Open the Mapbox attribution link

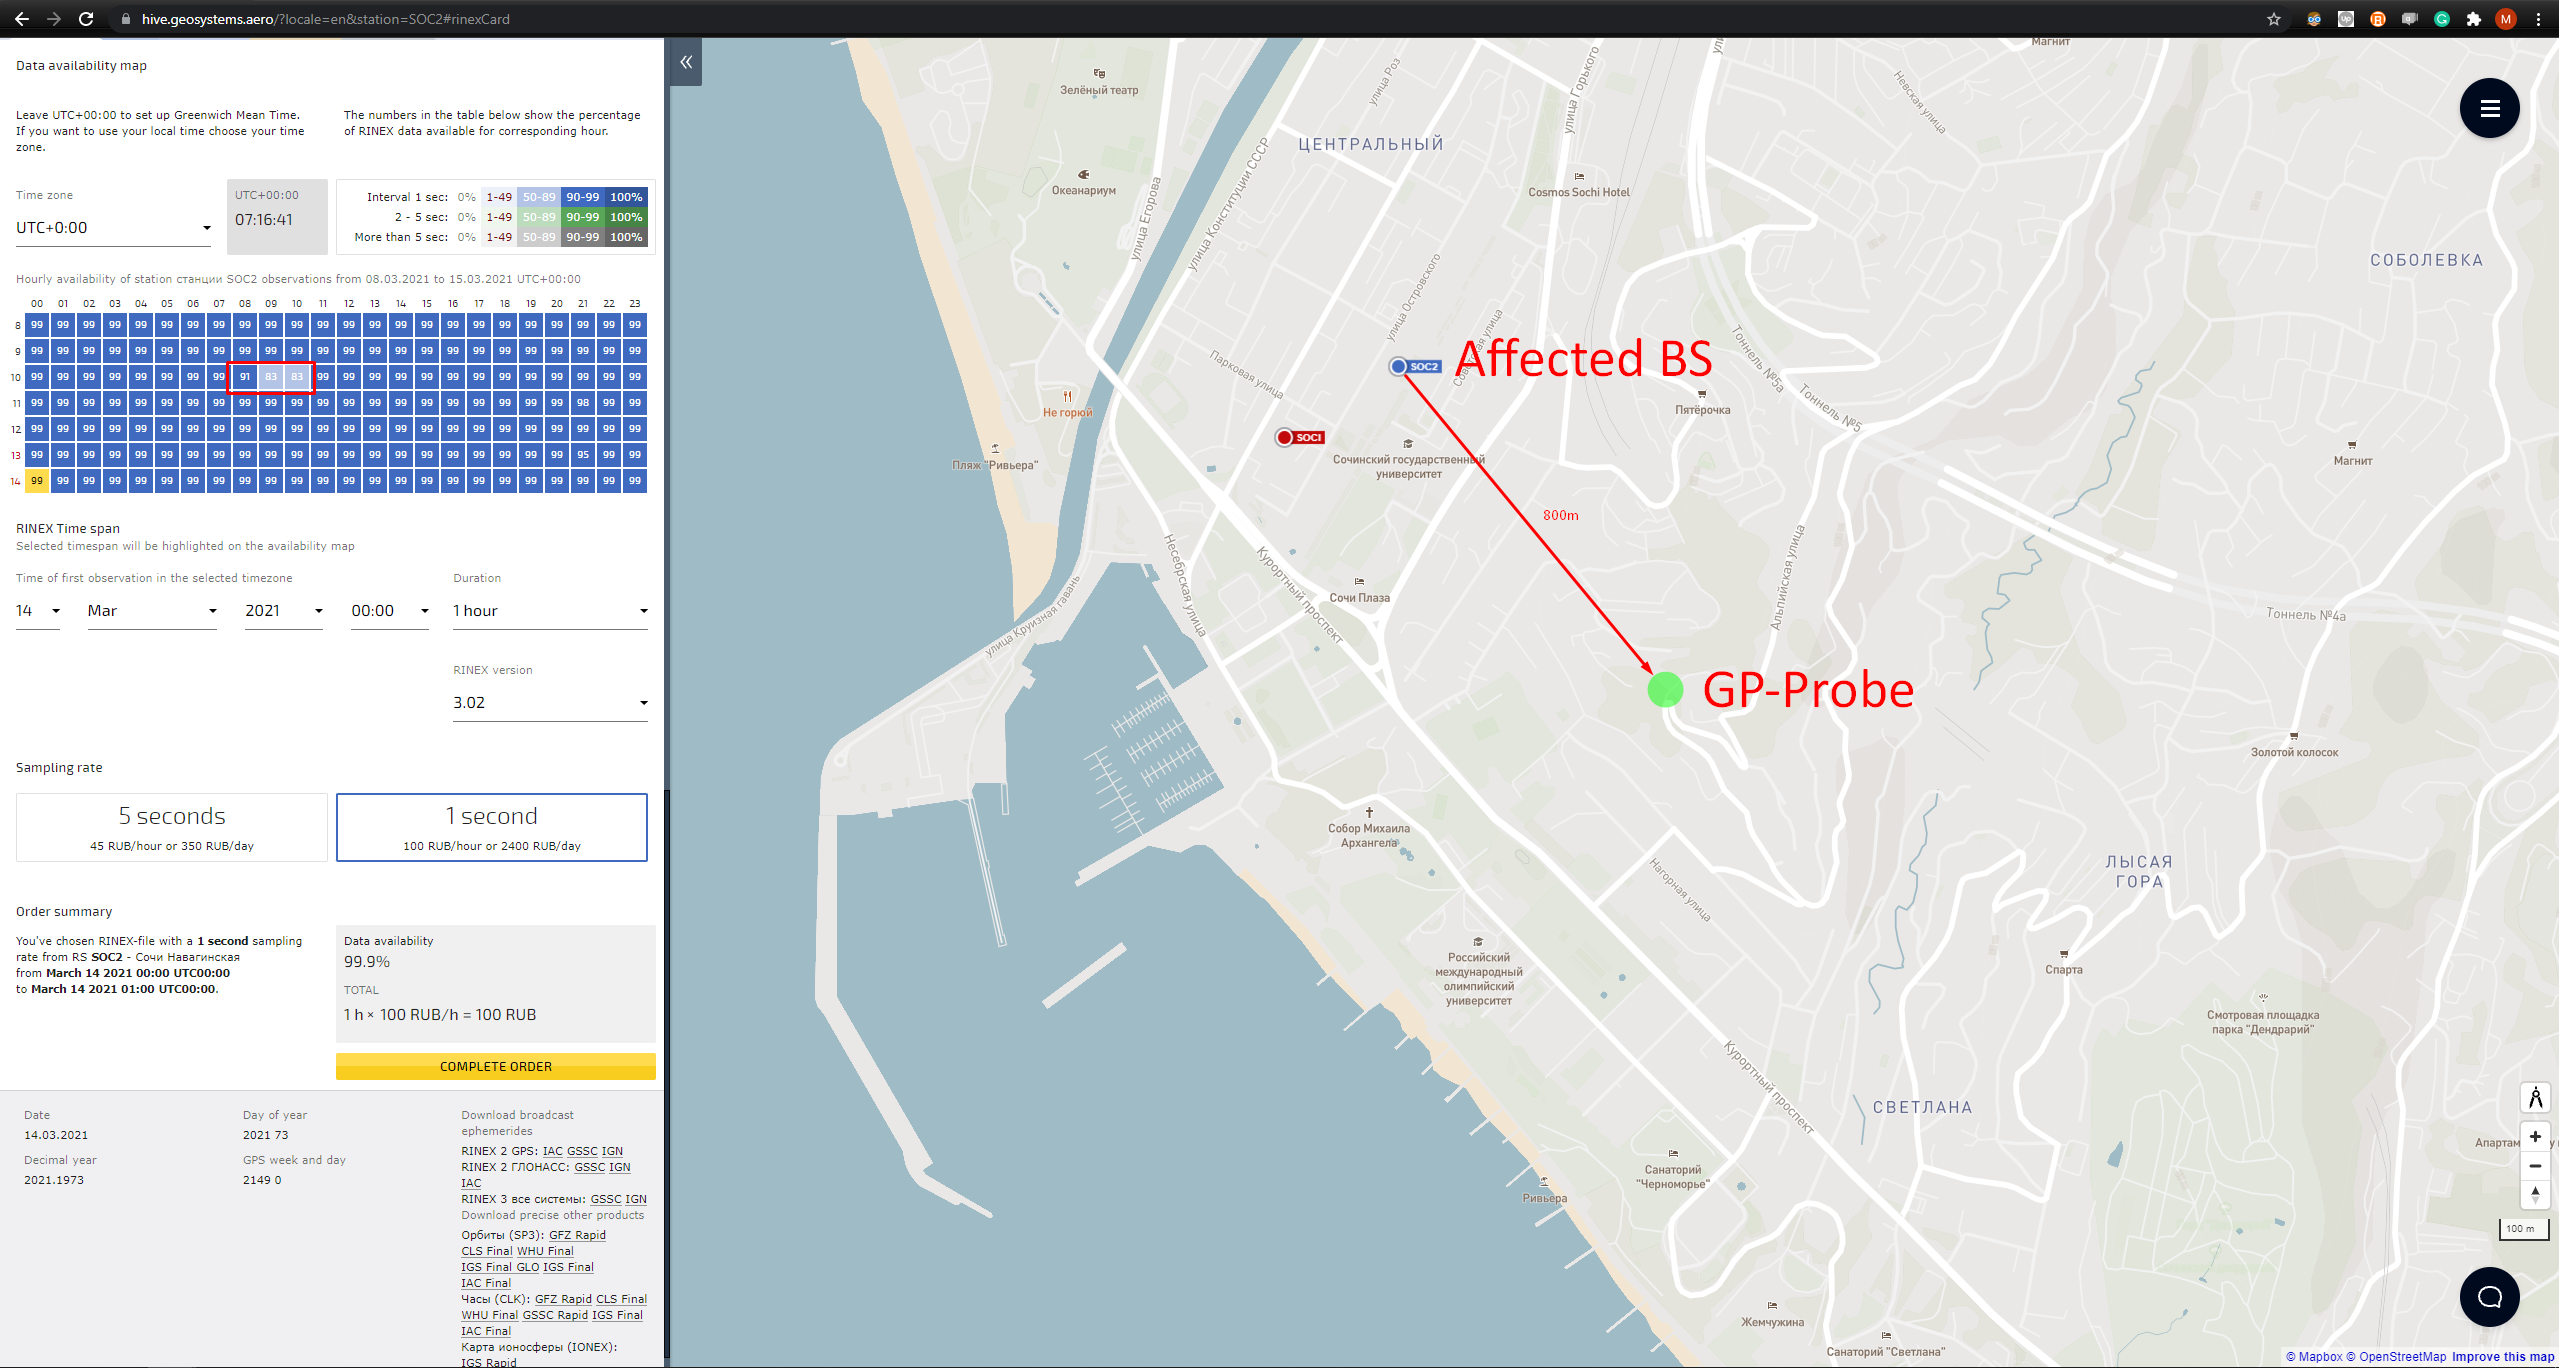pyautogui.click(x=2314, y=1358)
